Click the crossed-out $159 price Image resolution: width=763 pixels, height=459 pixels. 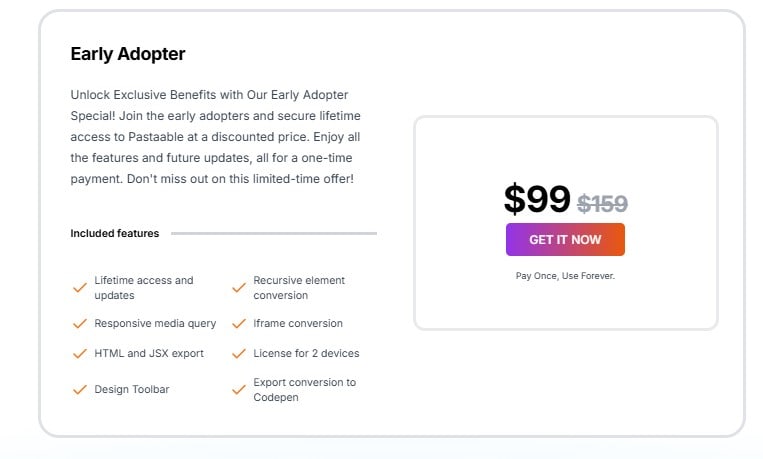602,203
